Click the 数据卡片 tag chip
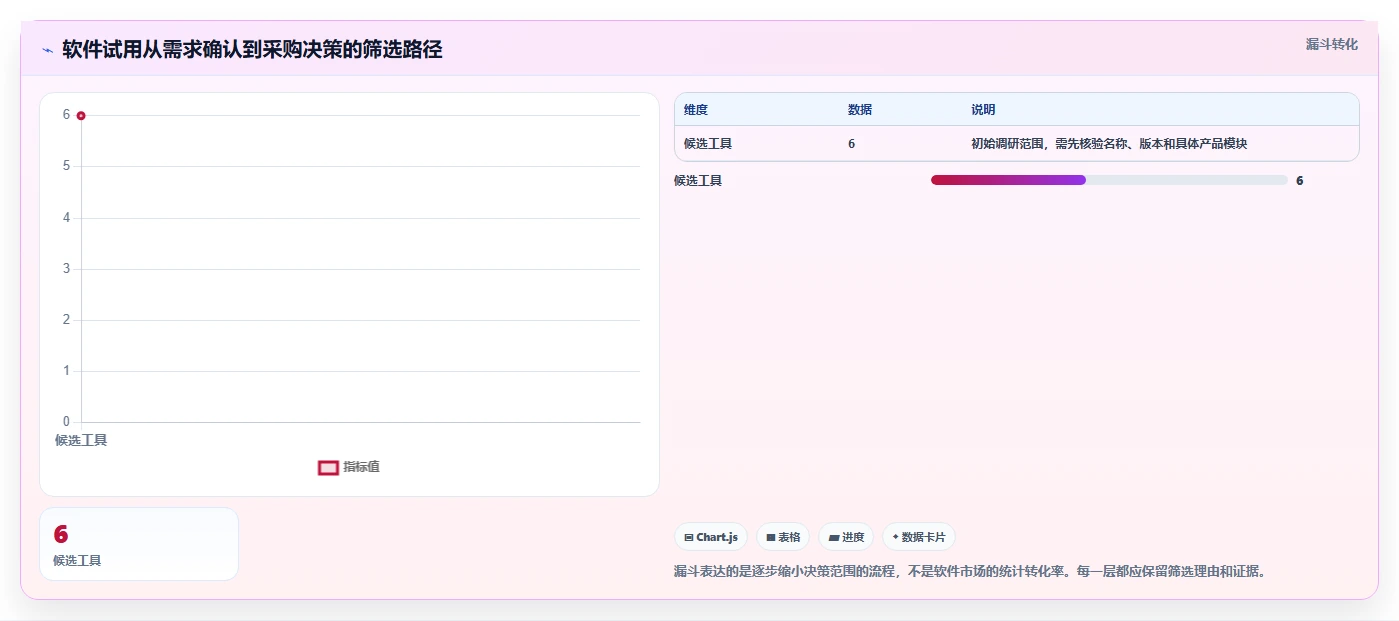Viewport: 1399px width, 621px height. pos(918,537)
